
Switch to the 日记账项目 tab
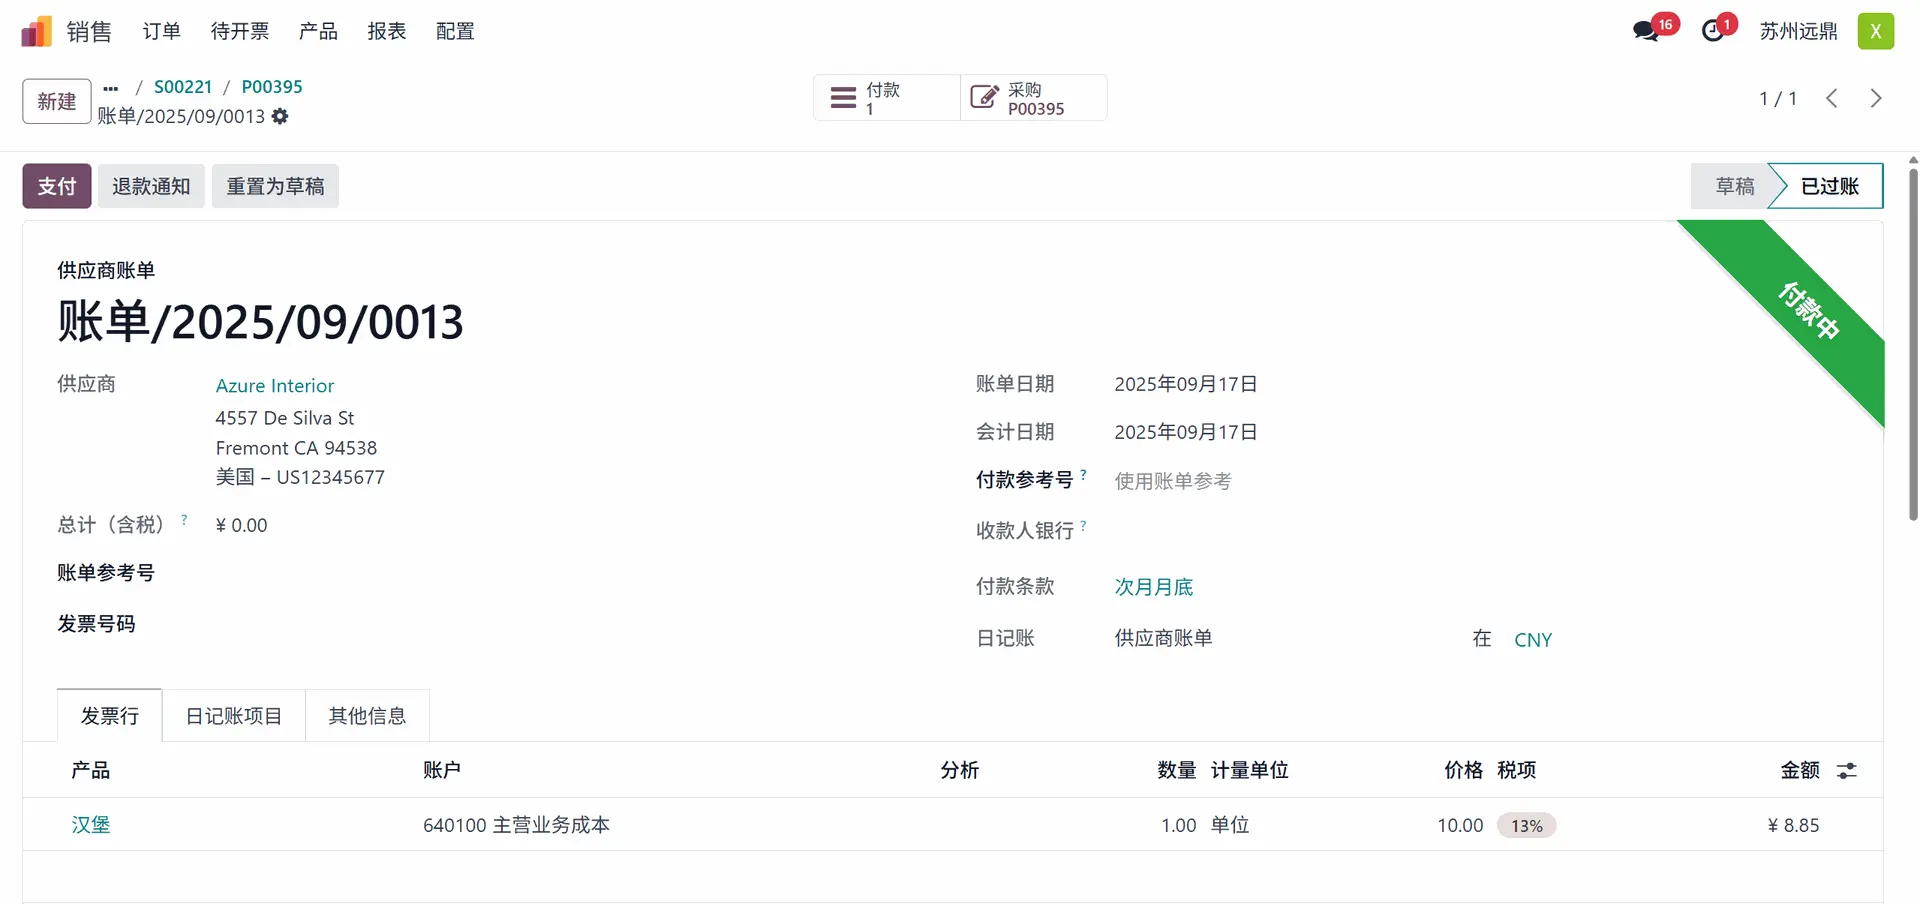click(234, 716)
